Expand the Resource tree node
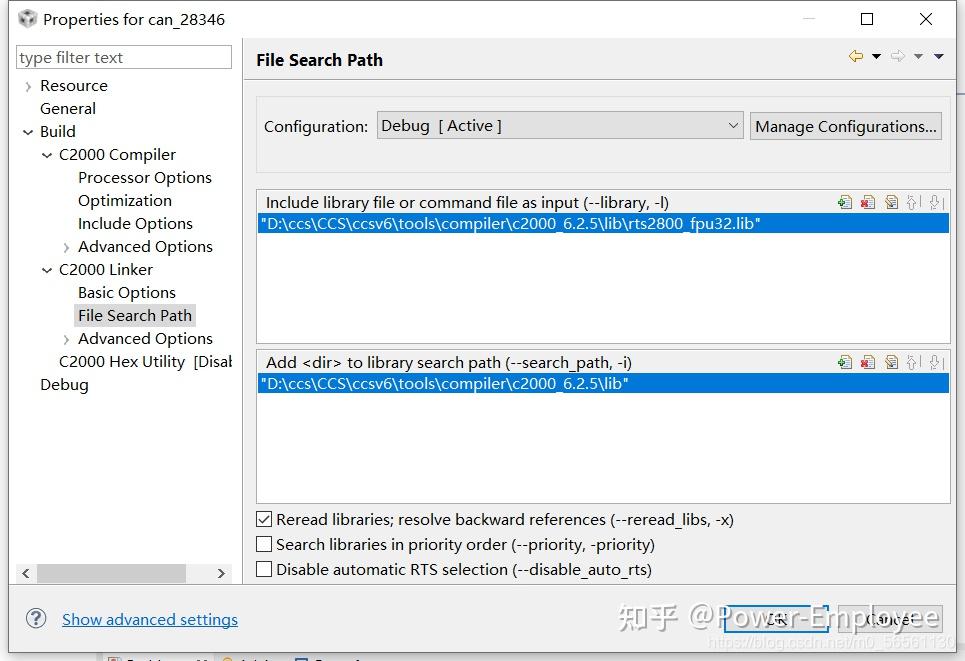965x661 pixels. (28, 87)
